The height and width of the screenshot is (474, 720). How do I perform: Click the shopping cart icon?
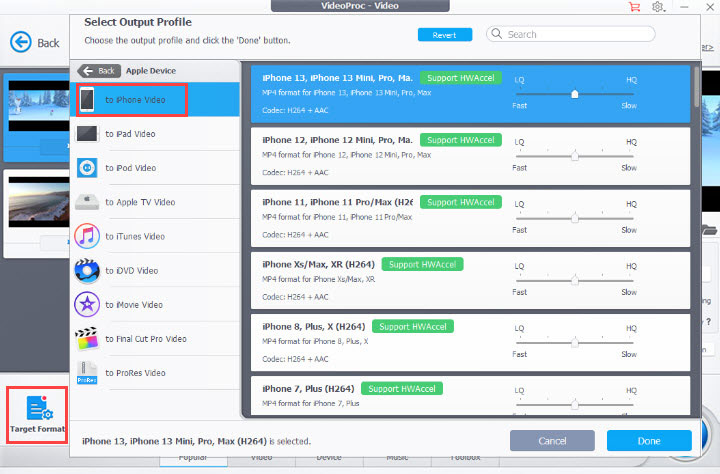pos(635,7)
